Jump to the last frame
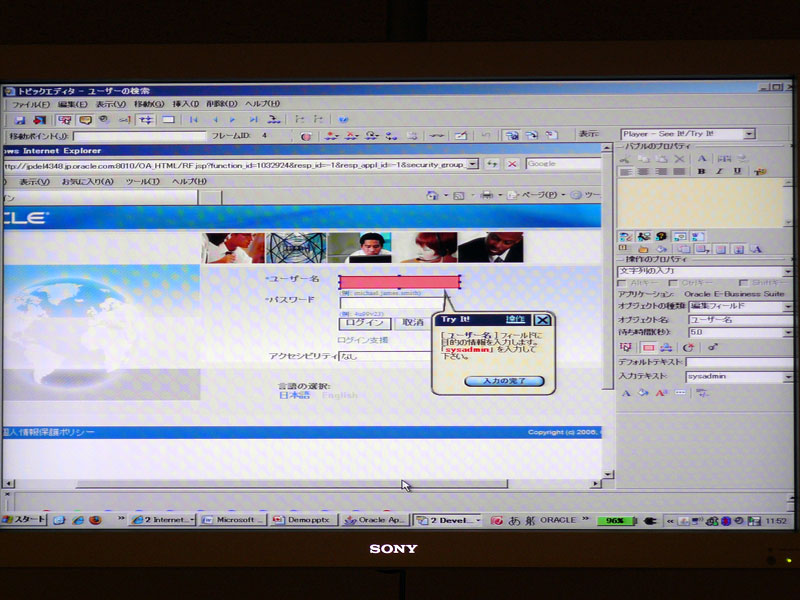Viewport: 800px width, 600px height. 254,120
